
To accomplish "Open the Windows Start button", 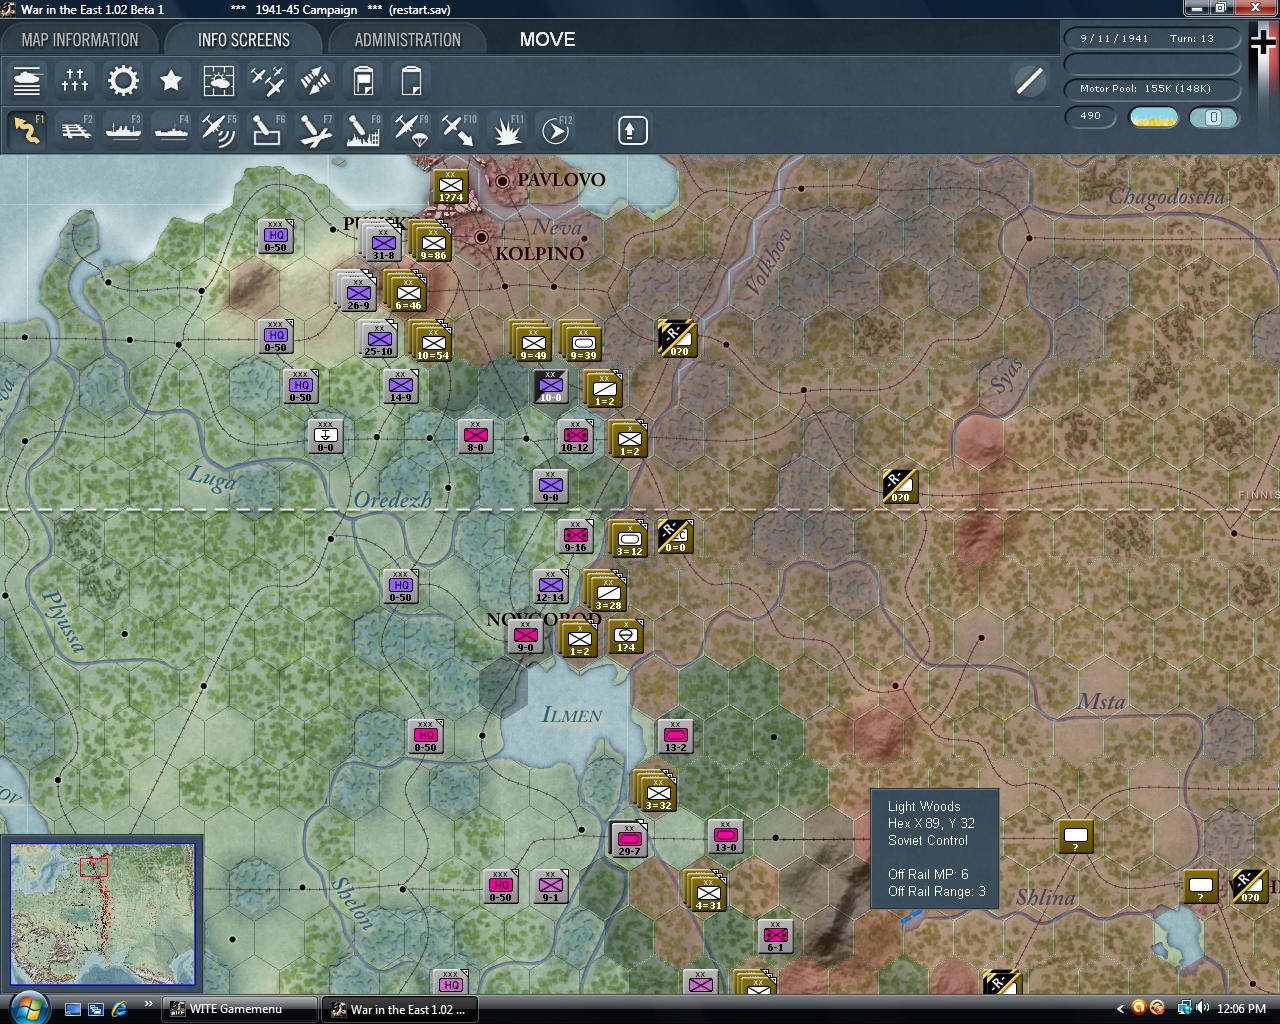I will (27, 1008).
